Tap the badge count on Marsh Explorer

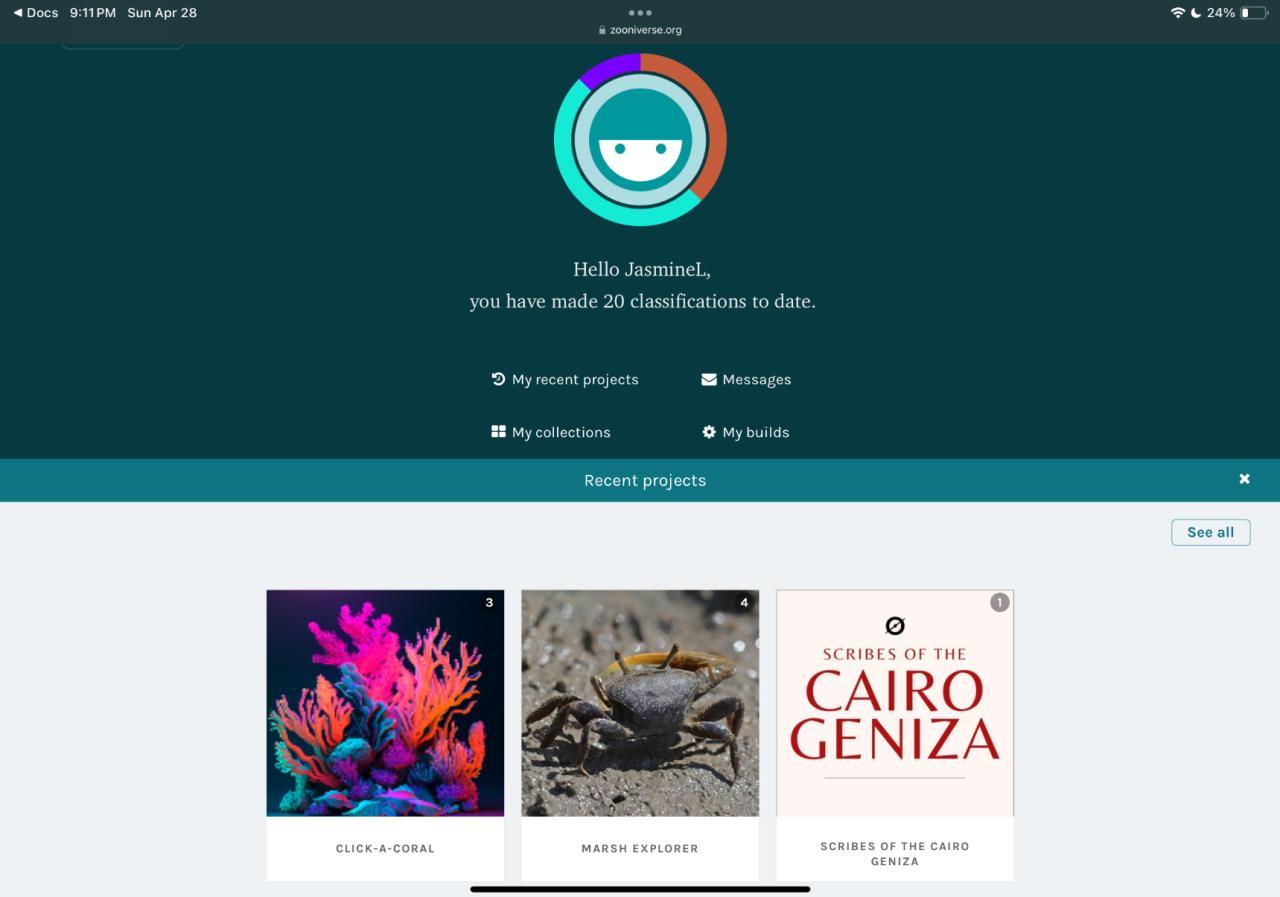pyautogui.click(x=743, y=602)
